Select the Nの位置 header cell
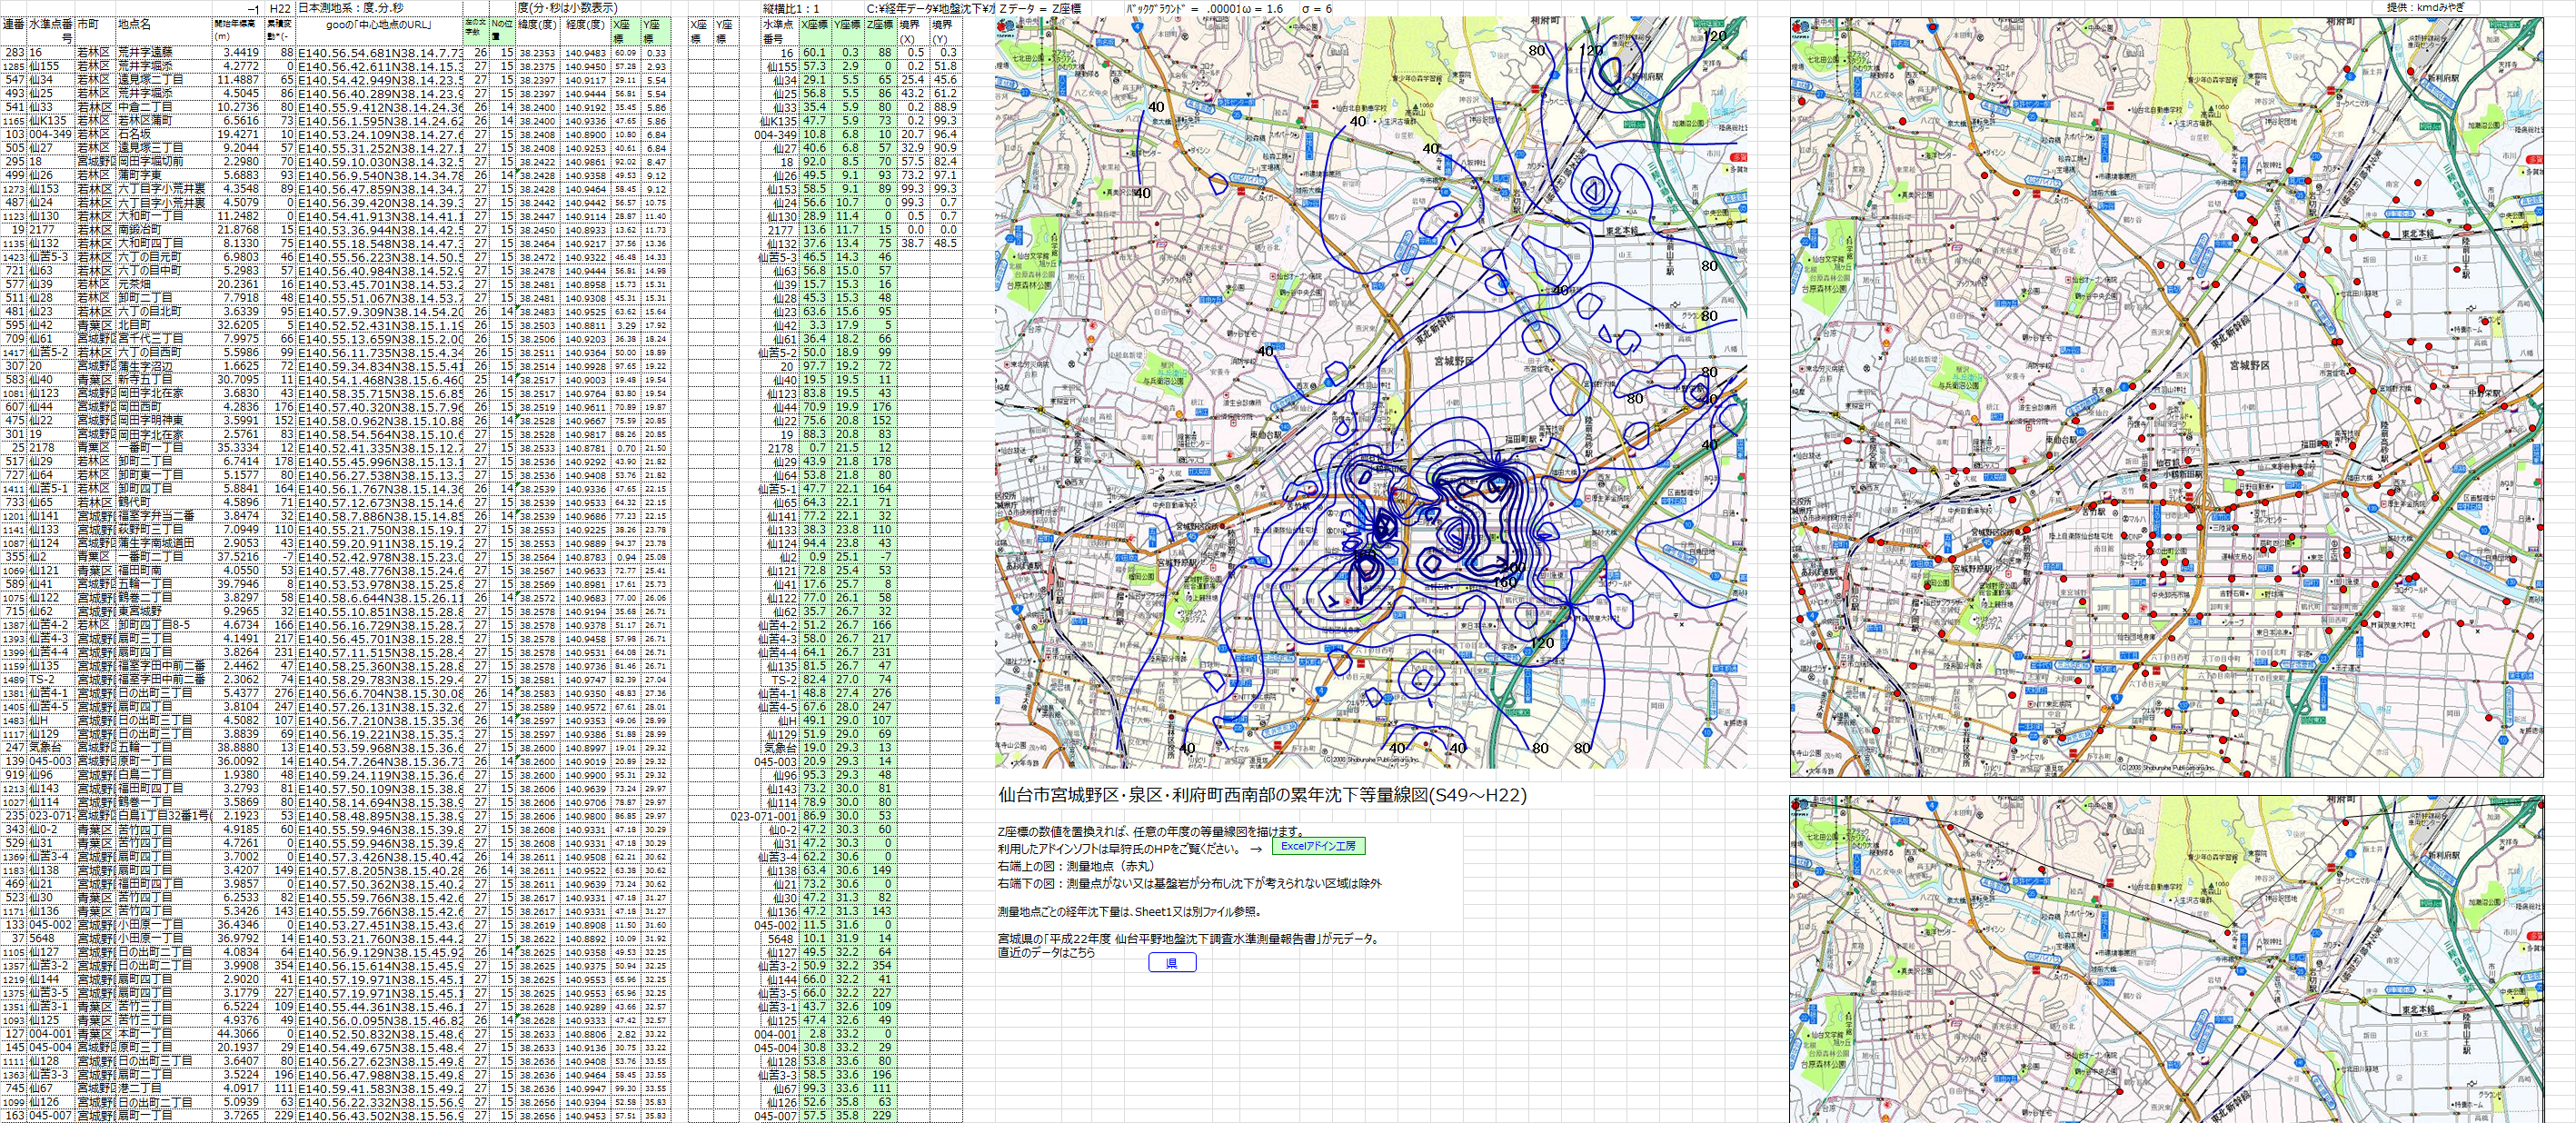This screenshot has height=1123, width=2576. [502, 30]
